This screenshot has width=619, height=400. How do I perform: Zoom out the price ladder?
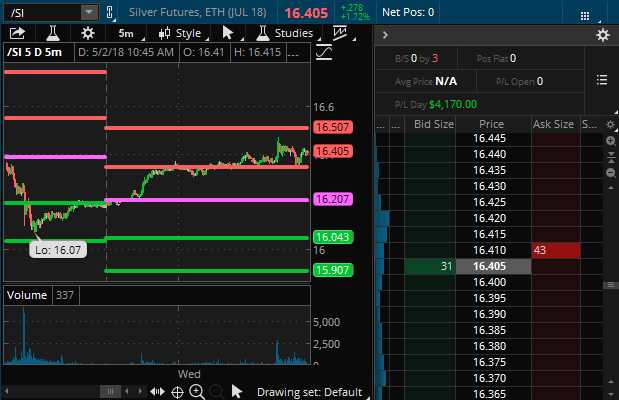(x=610, y=173)
